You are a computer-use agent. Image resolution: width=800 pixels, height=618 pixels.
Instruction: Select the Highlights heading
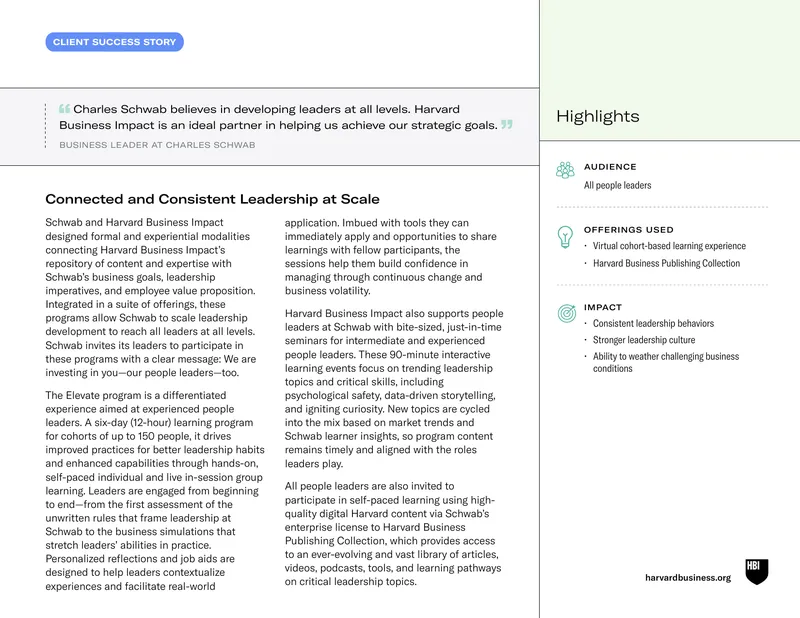tap(597, 116)
